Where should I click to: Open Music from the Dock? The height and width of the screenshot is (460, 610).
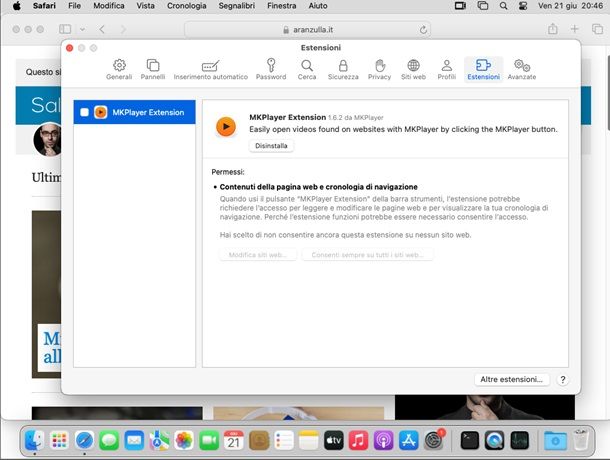coord(358,441)
